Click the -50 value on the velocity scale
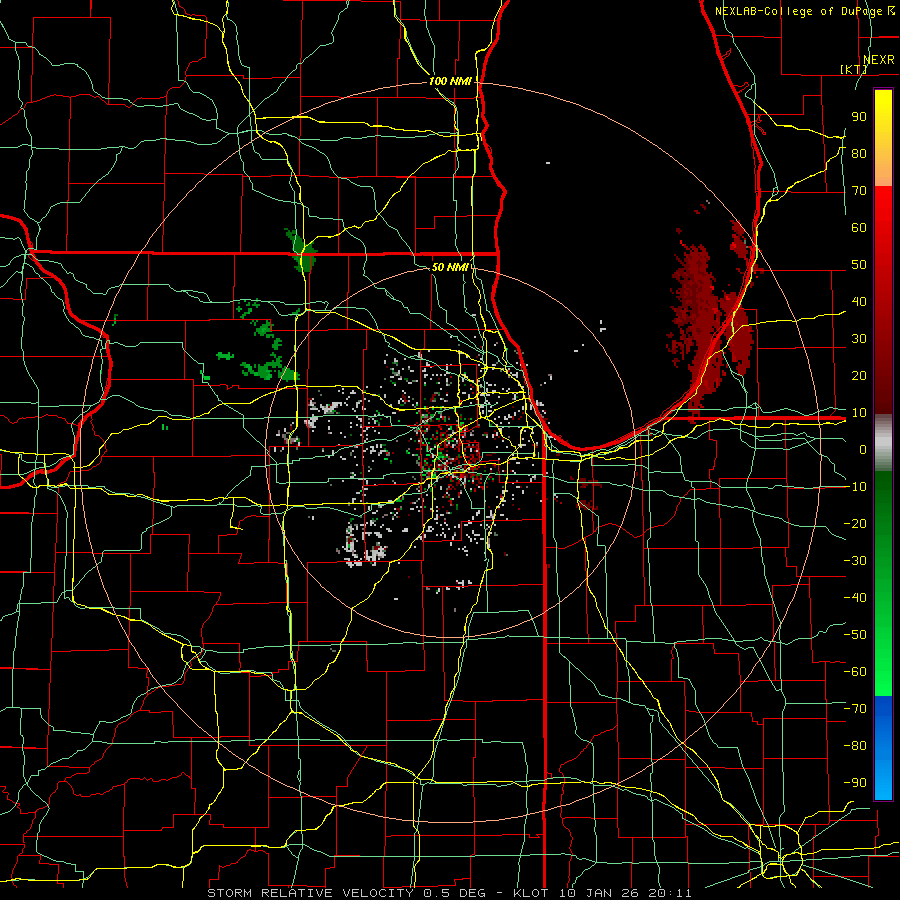This screenshot has height=900, width=900. [855, 635]
